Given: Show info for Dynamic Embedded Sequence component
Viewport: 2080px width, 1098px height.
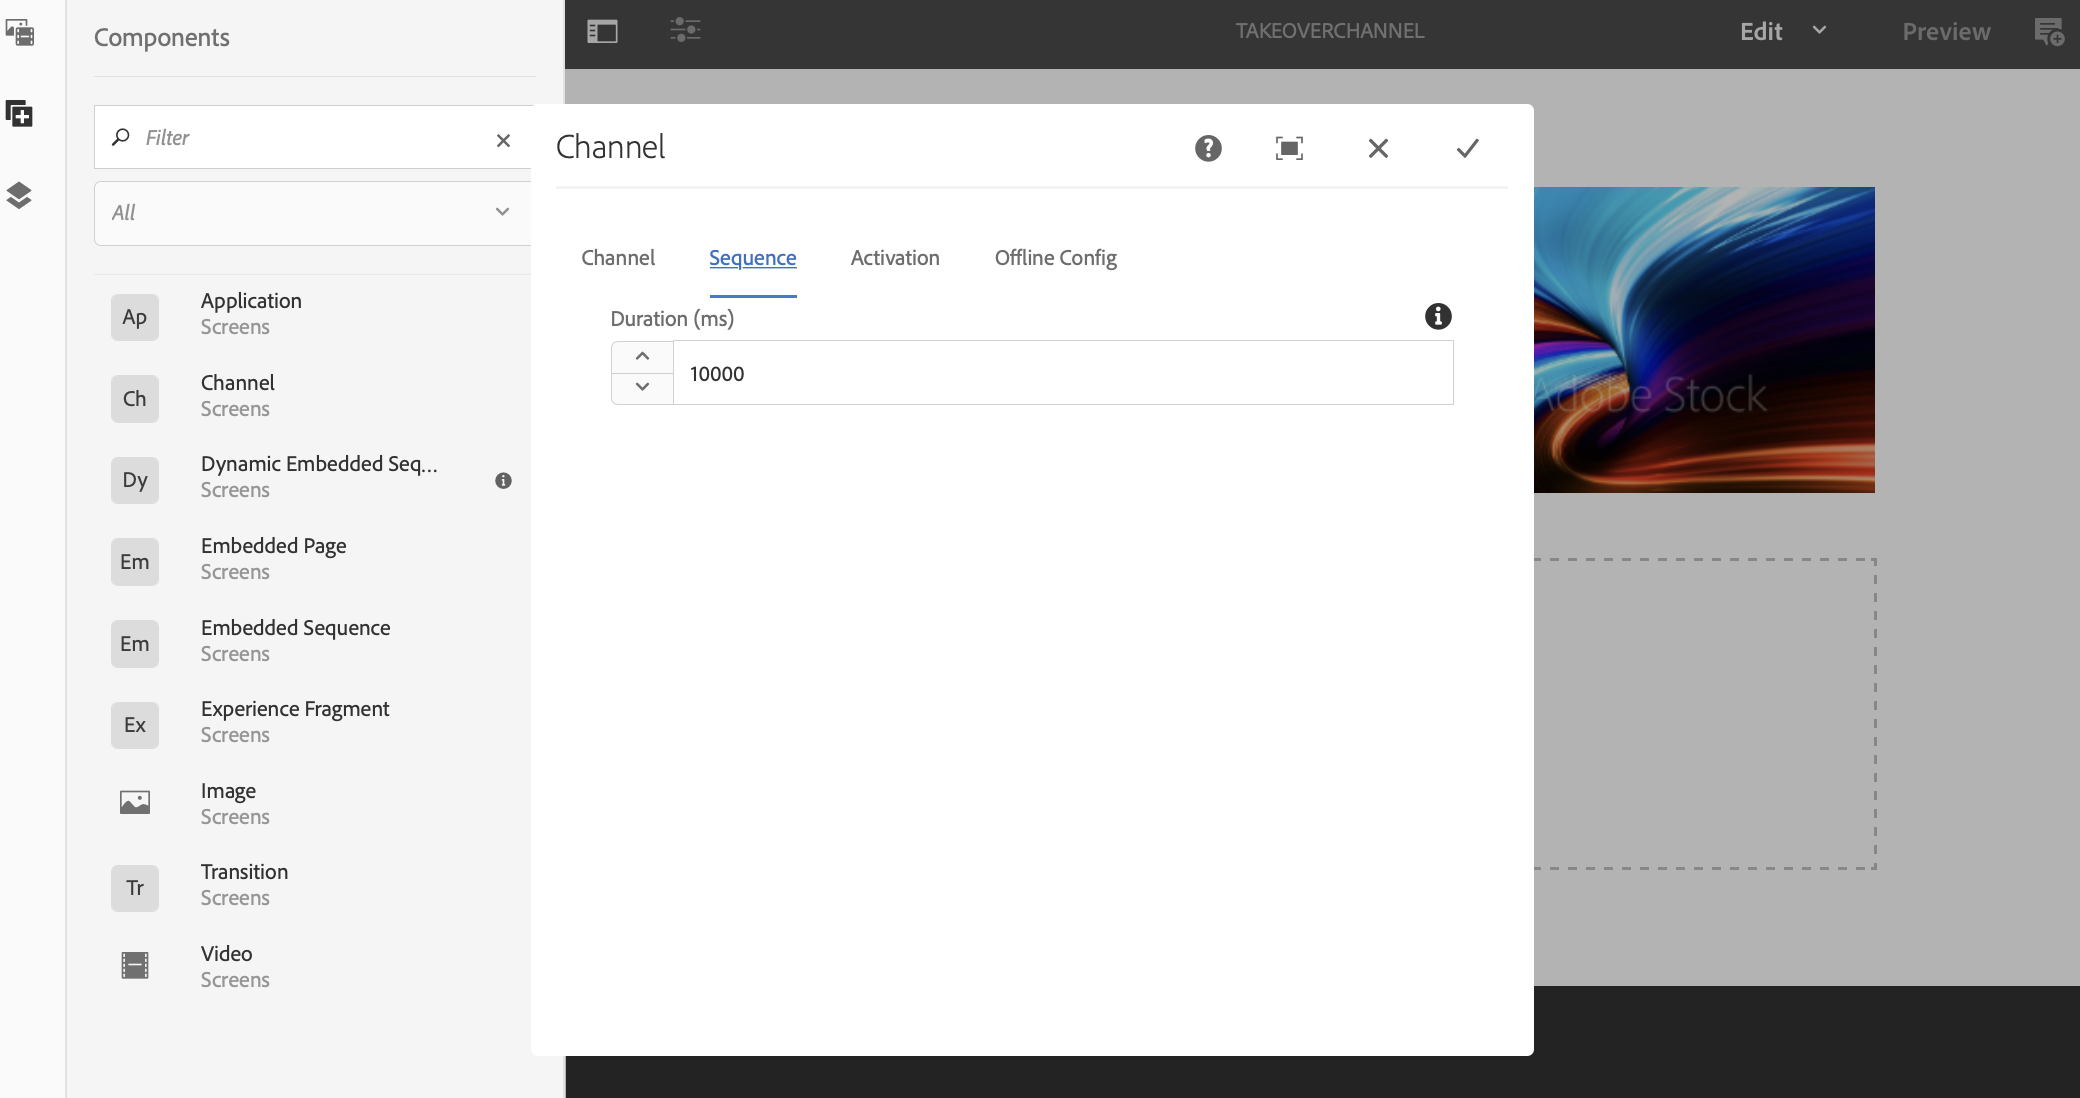Looking at the screenshot, I should tap(503, 481).
